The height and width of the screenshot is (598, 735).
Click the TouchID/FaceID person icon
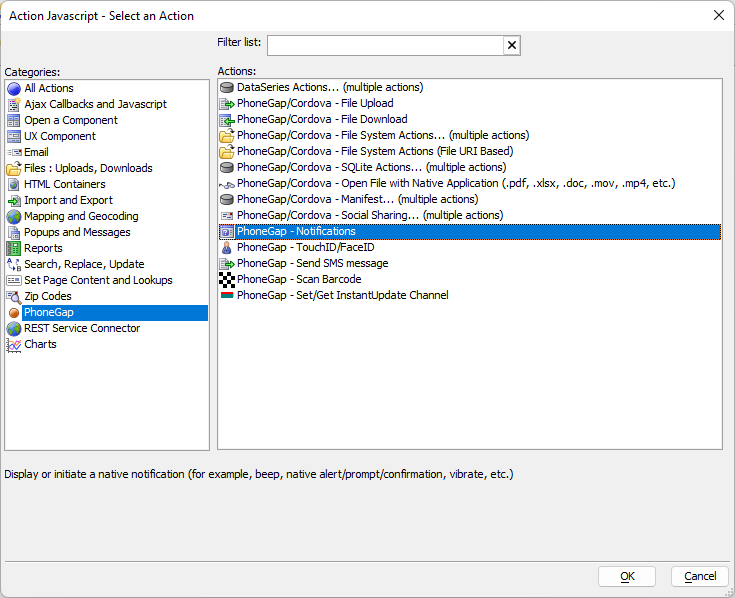[227, 247]
